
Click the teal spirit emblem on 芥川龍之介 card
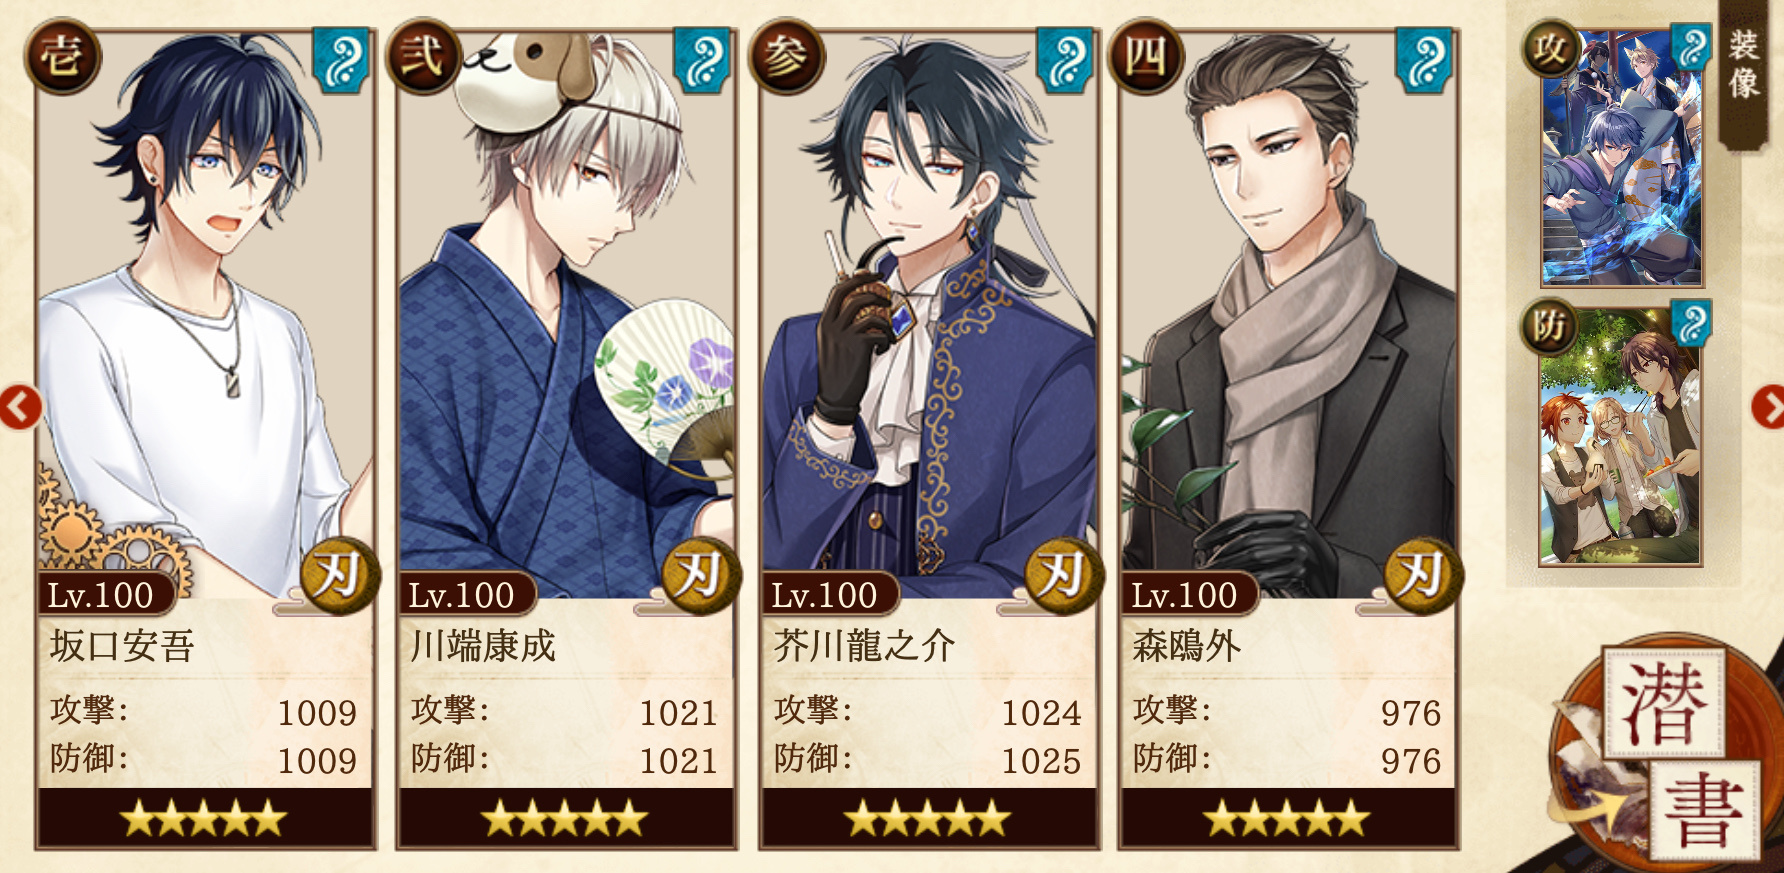pyautogui.click(x=1064, y=60)
